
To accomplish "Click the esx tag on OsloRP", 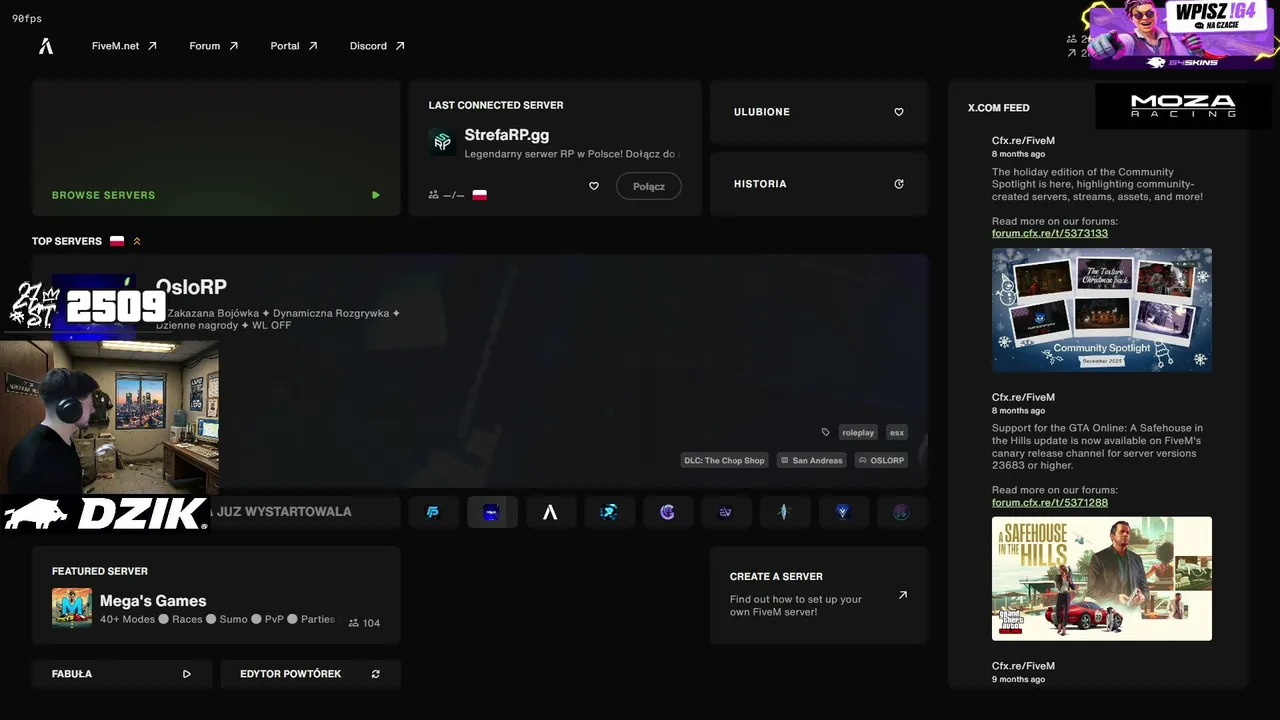I will click(x=897, y=432).
